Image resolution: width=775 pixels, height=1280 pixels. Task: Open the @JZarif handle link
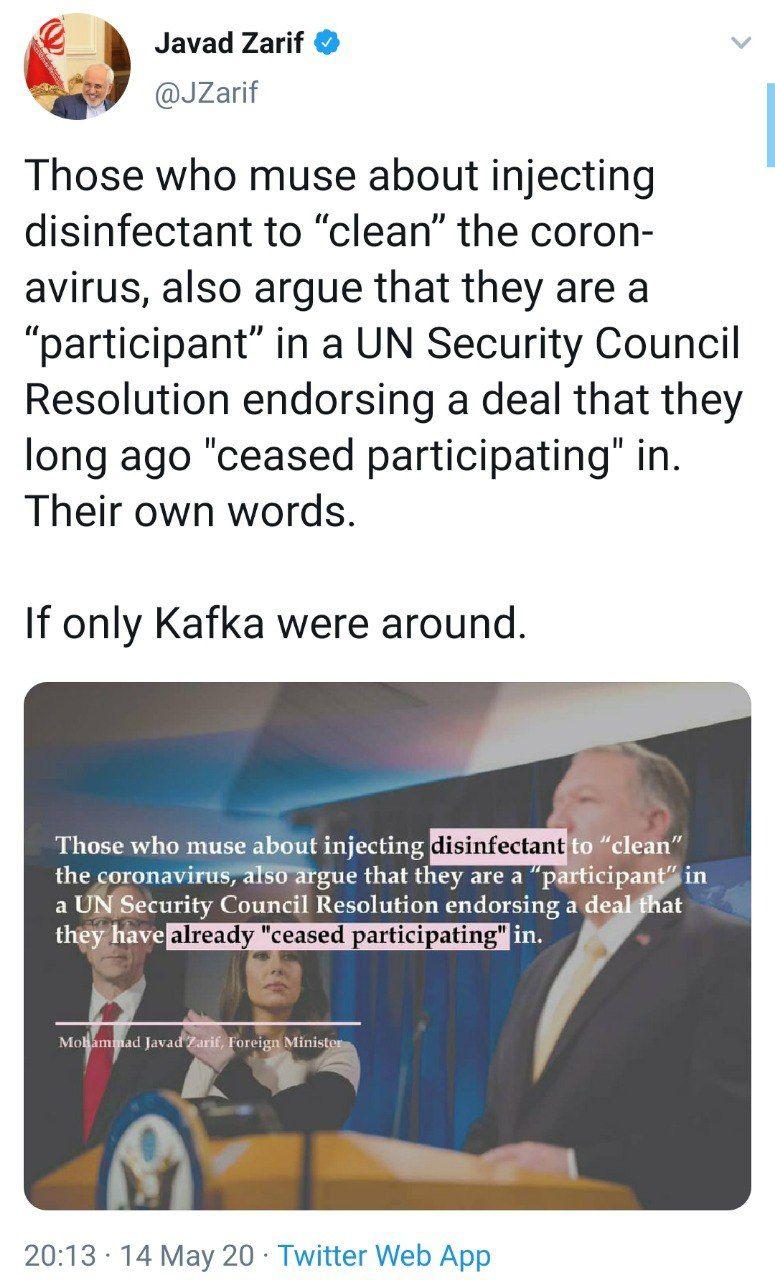click(x=206, y=92)
